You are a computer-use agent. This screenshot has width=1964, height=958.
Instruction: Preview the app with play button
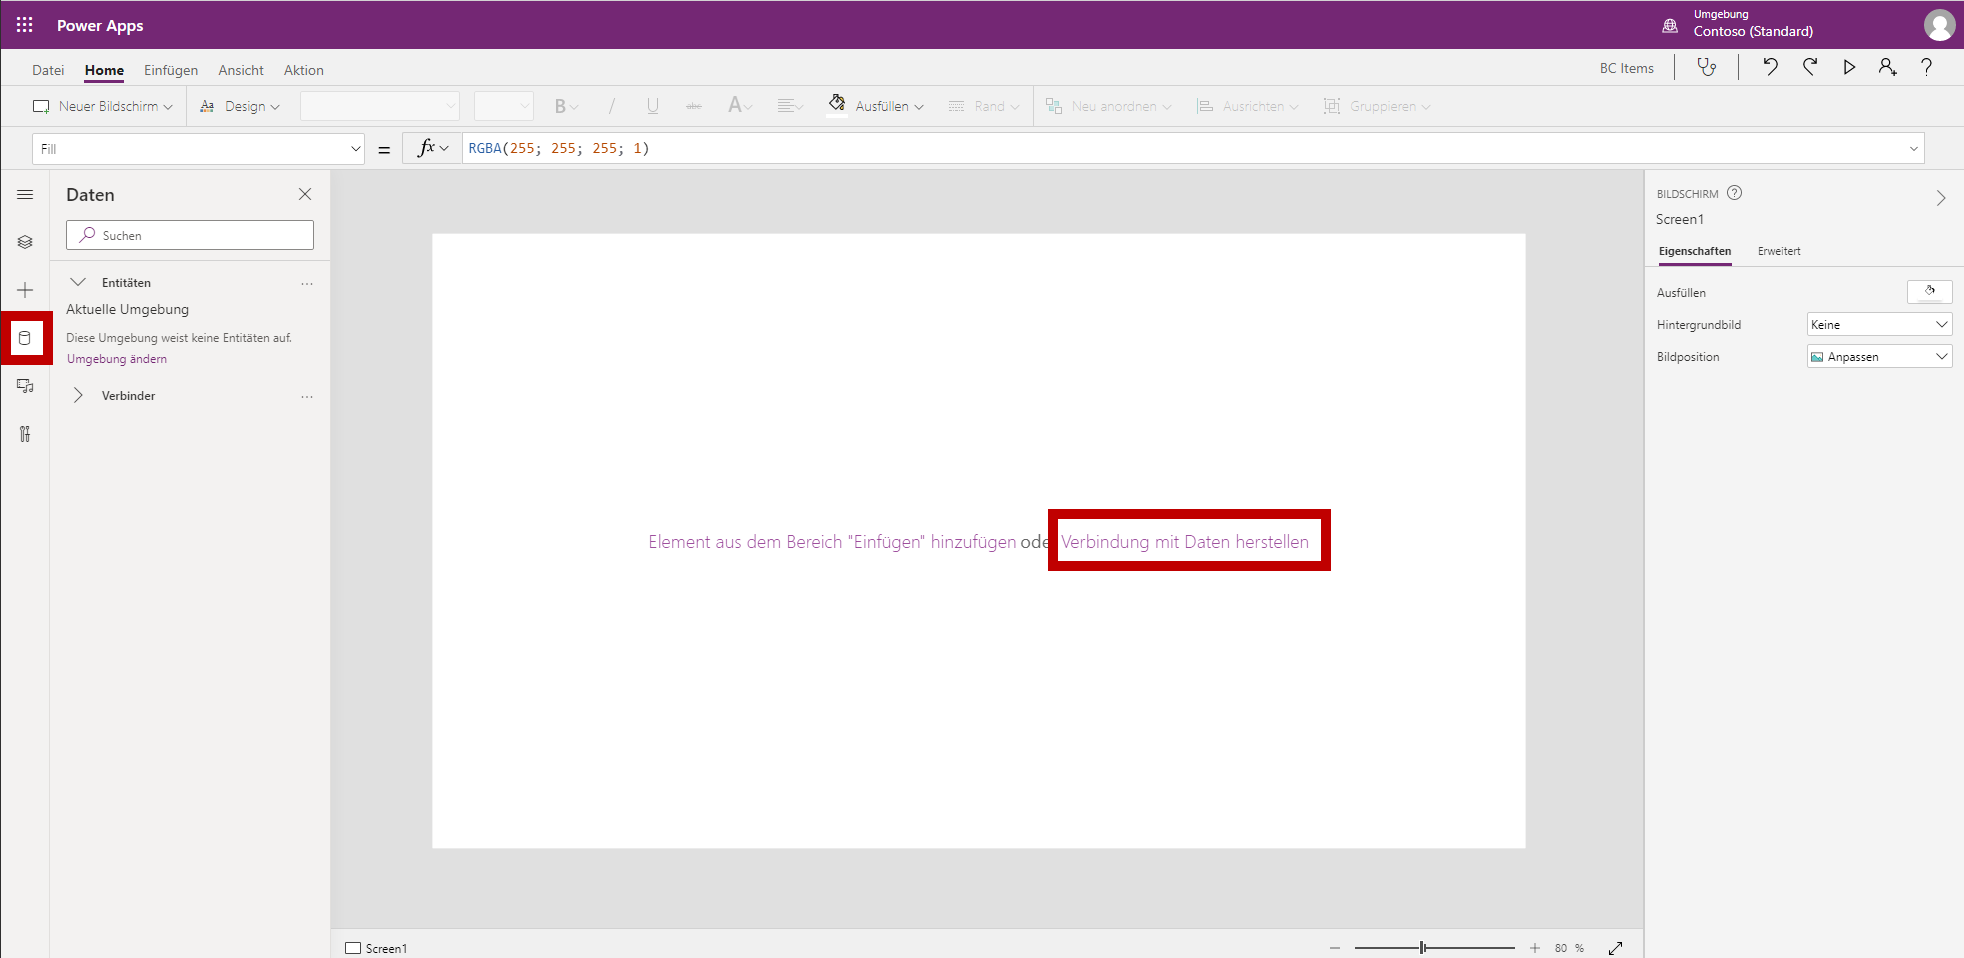1849,67
